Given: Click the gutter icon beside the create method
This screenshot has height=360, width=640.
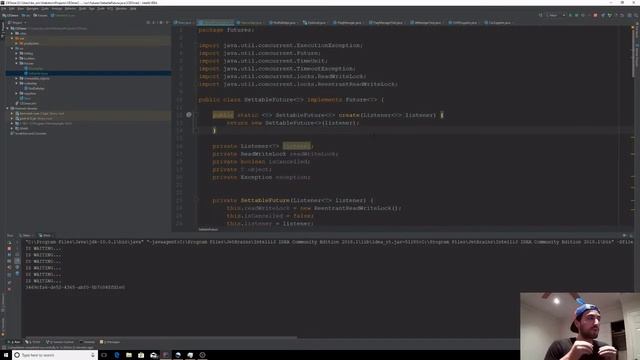Looking at the screenshot, I should click(x=189, y=115).
